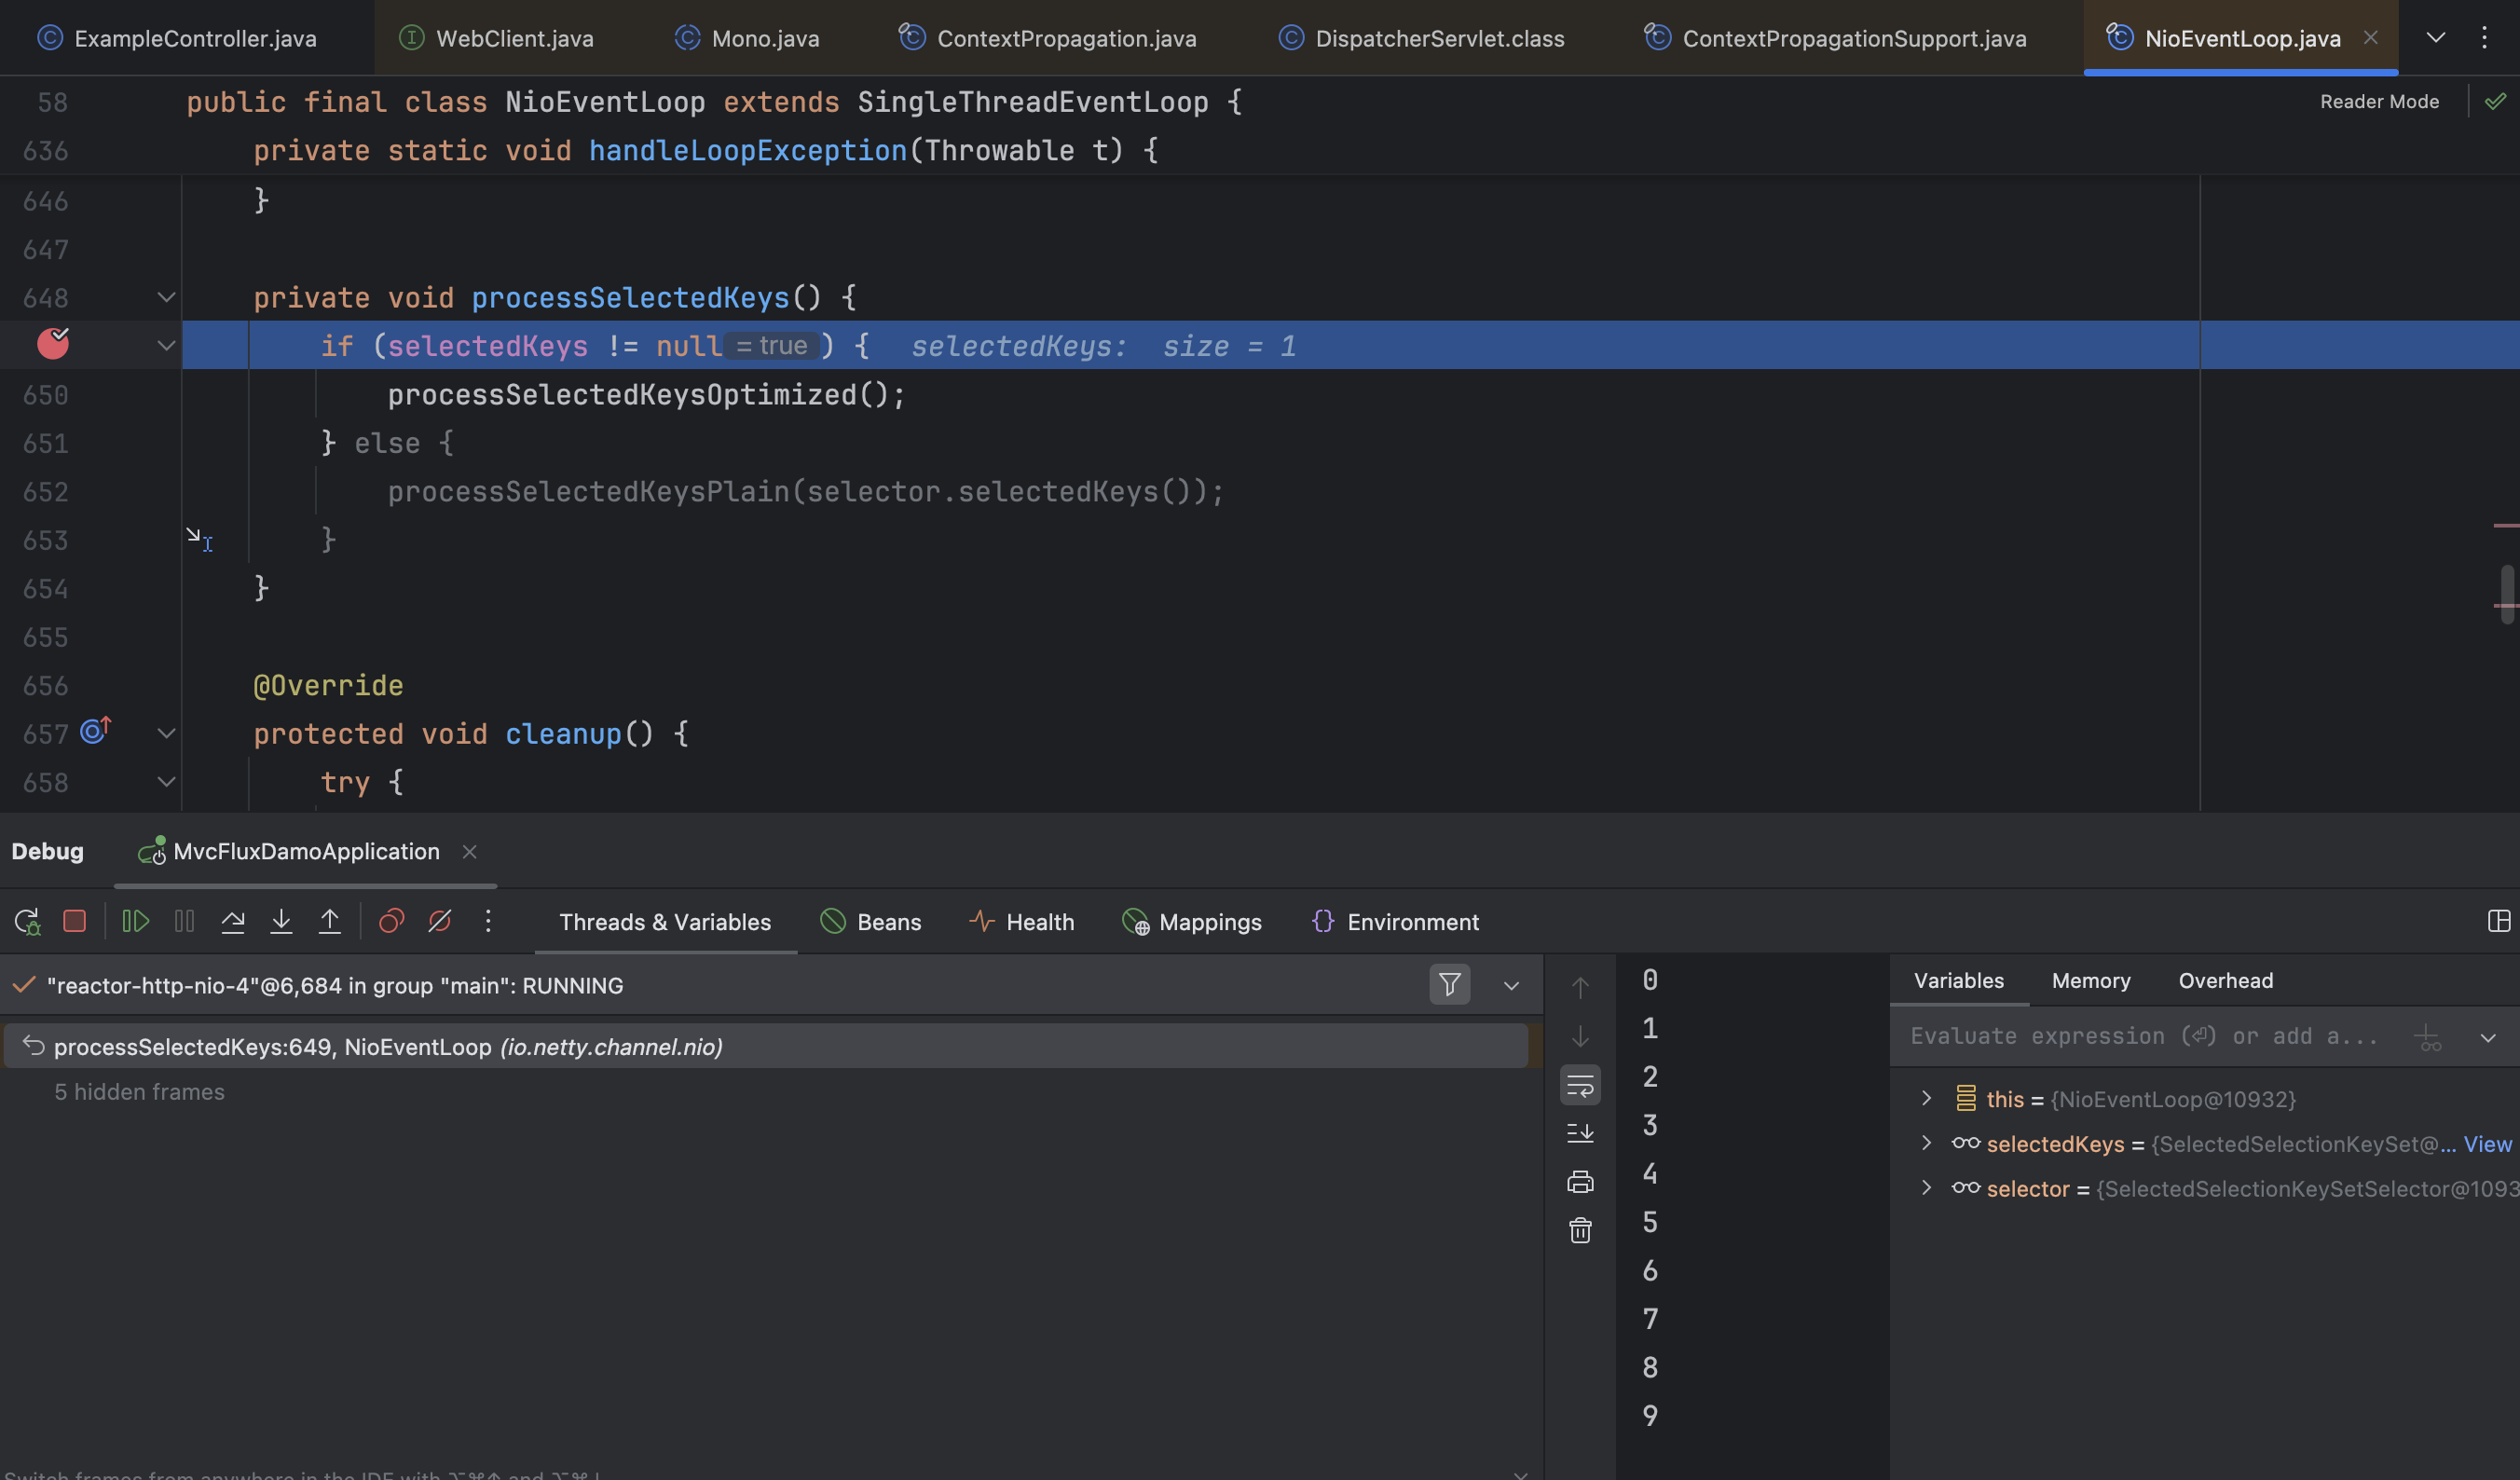This screenshot has width=2520, height=1480.
Task: Expand the selectedKeys variable node
Action: click(x=1926, y=1143)
